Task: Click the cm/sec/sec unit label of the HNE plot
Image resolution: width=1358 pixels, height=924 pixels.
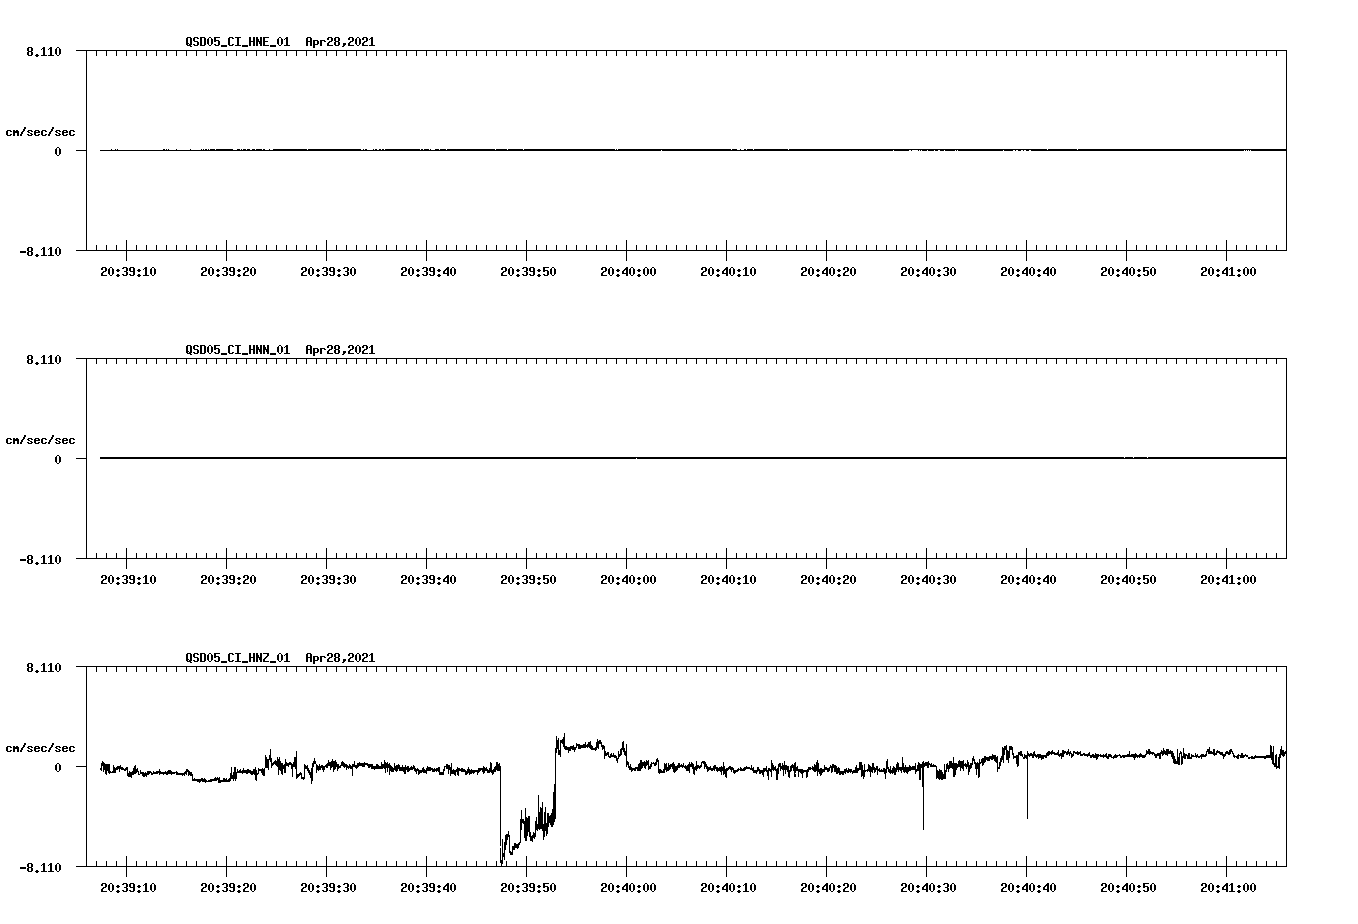Action: pyautogui.click(x=41, y=130)
